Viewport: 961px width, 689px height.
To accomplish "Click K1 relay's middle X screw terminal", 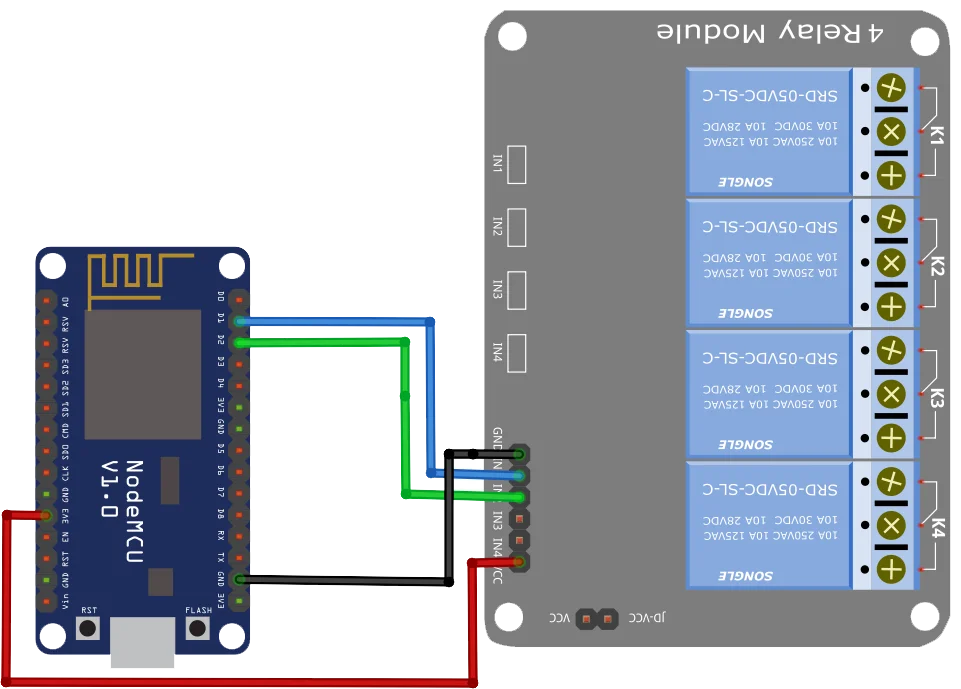I will 891,132.
